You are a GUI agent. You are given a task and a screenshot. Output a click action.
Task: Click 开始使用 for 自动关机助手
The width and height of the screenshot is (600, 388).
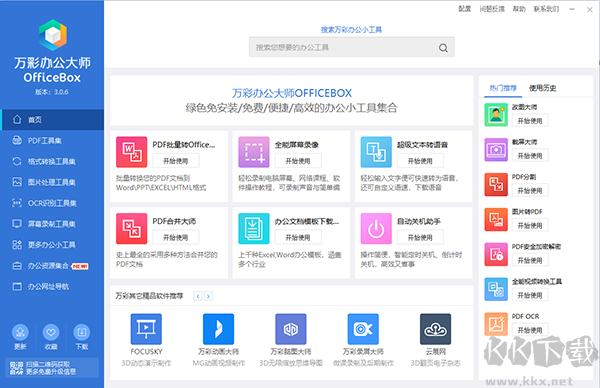click(420, 238)
